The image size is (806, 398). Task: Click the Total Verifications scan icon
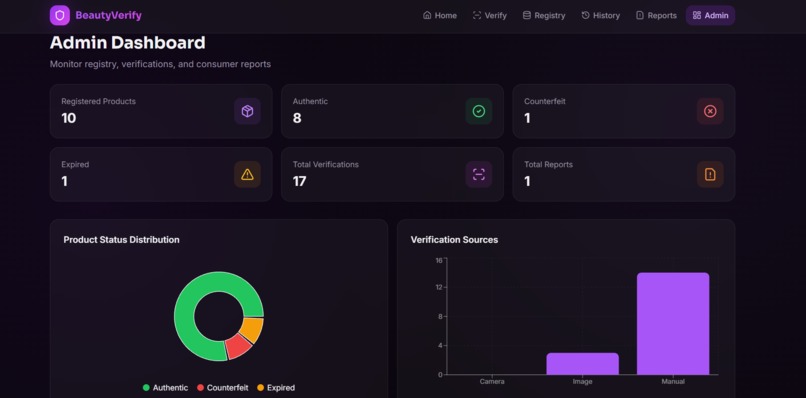tap(479, 174)
